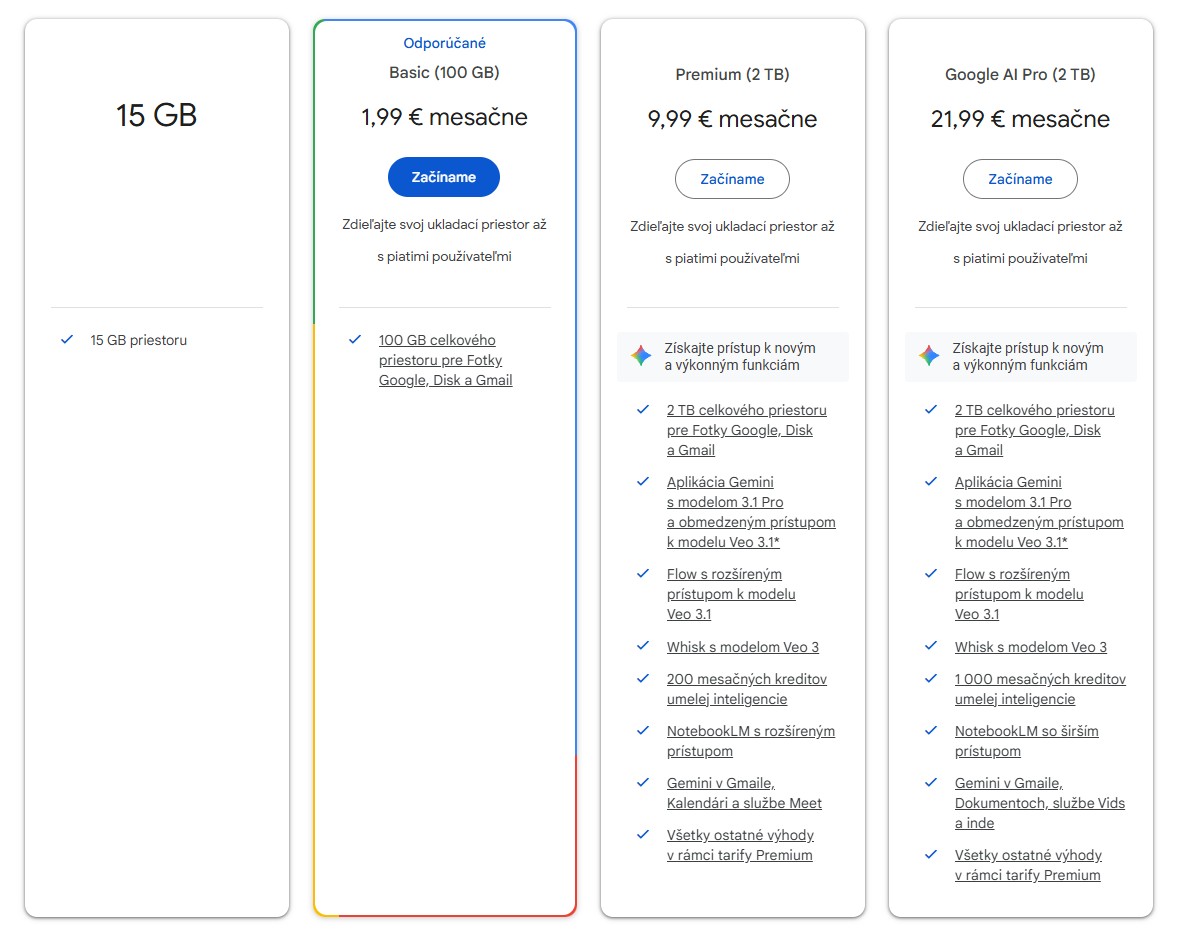The height and width of the screenshot is (930, 1180).
Task: Click the checkmark beside 'Gemini v Gmaile, Kalendári'
Action: [643, 783]
